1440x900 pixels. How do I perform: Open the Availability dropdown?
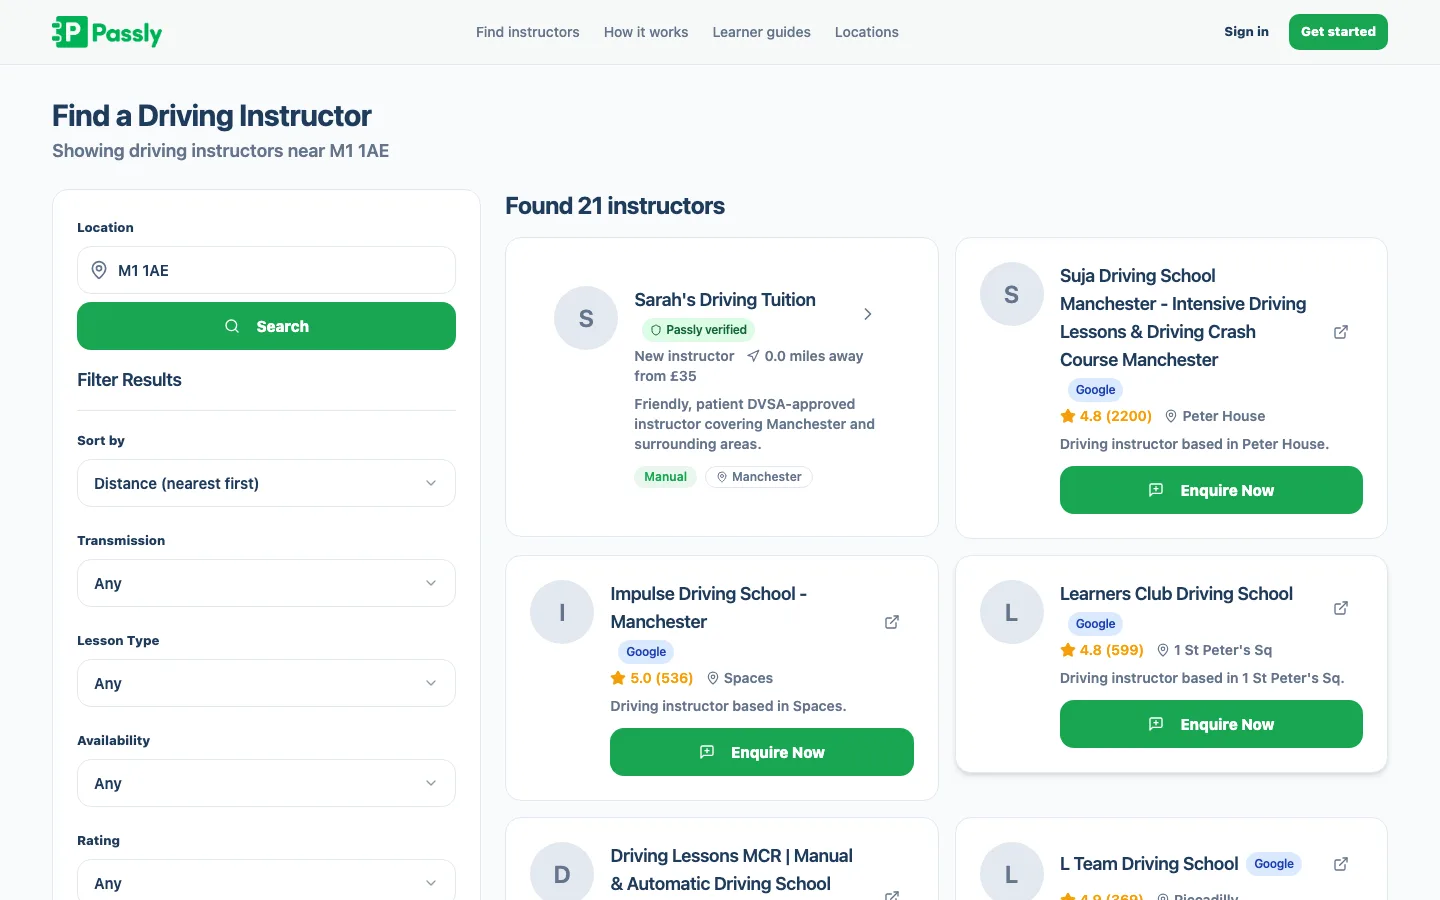[x=266, y=783]
